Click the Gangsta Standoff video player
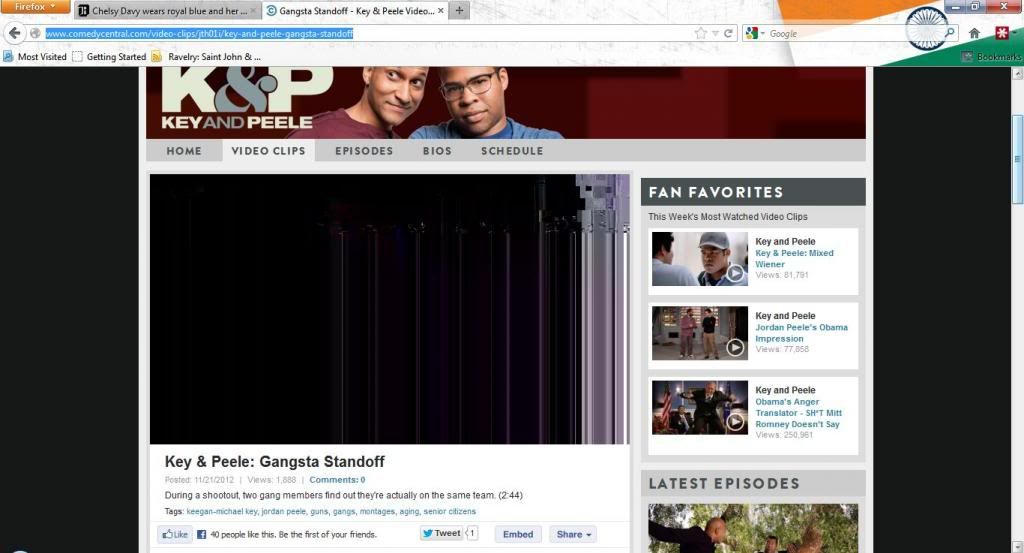This screenshot has width=1024, height=553. (389, 309)
